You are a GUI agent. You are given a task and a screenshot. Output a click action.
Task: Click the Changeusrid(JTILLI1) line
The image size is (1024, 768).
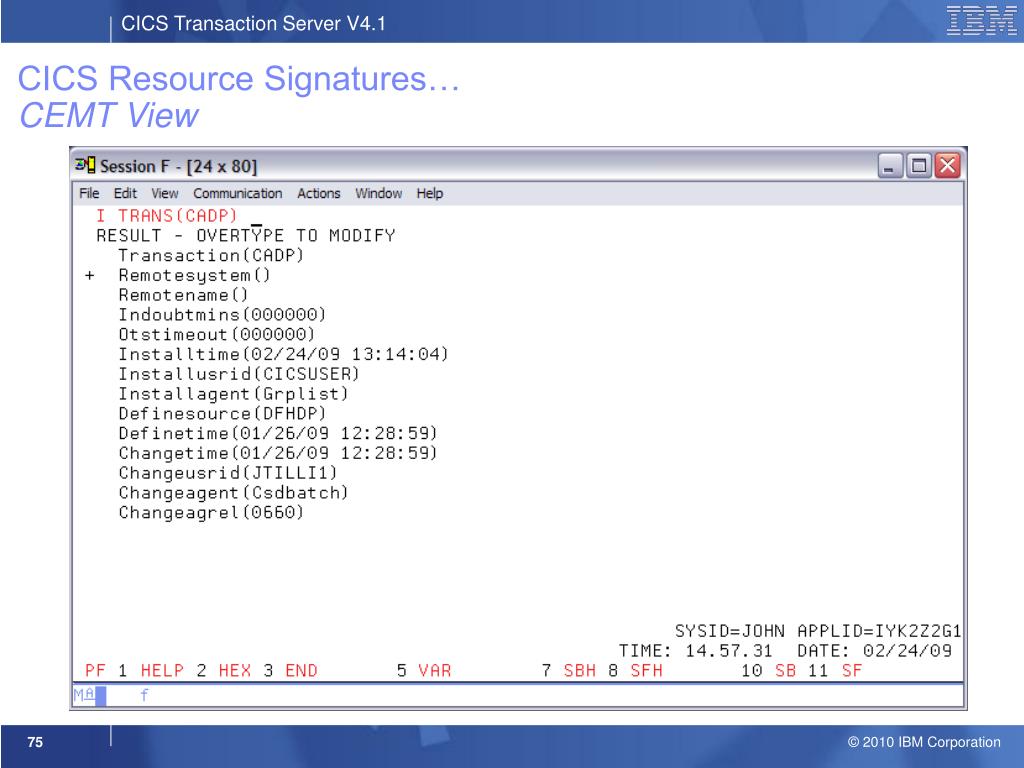(x=228, y=472)
